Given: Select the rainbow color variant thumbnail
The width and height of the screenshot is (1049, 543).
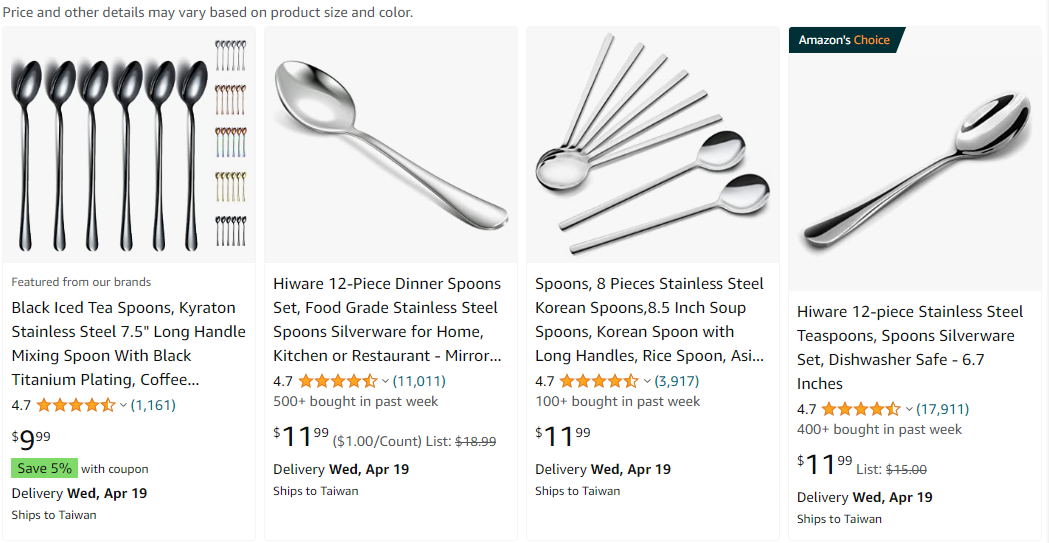Looking at the screenshot, I should point(230,142).
